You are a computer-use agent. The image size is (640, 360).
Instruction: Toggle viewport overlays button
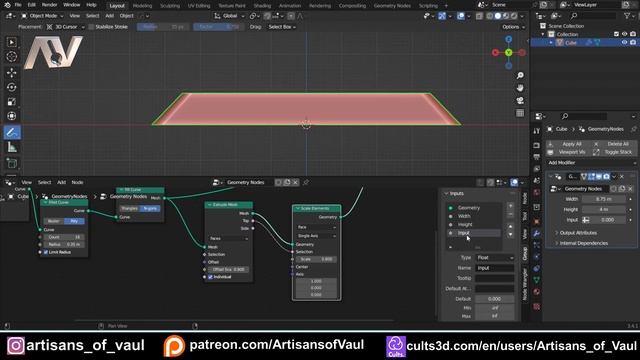click(460, 16)
